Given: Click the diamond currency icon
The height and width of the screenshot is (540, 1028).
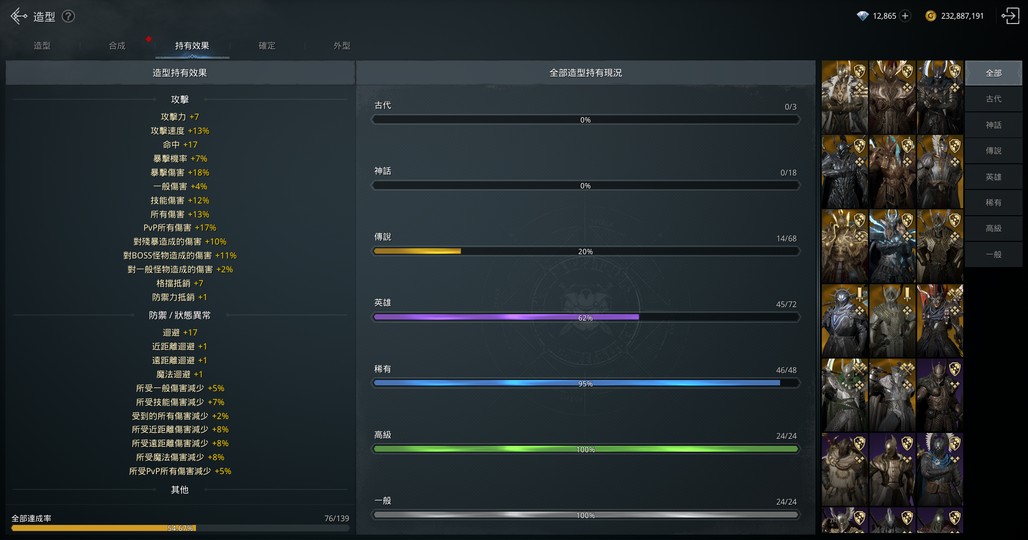Looking at the screenshot, I should (x=863, y=16).
